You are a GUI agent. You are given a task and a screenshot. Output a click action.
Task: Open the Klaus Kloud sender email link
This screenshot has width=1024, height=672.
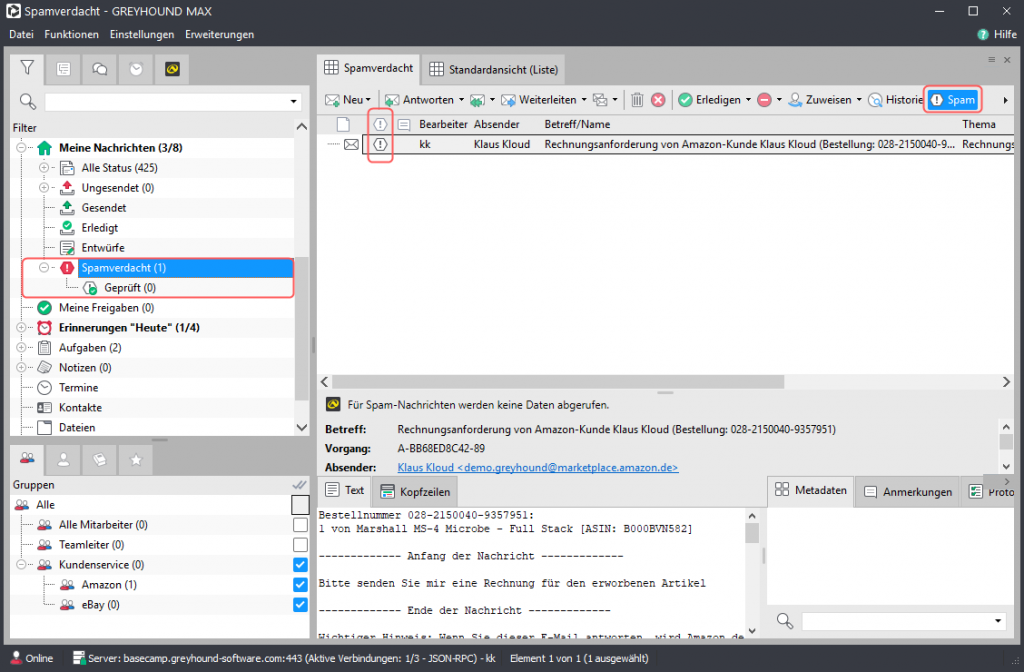tap(537, 468)
